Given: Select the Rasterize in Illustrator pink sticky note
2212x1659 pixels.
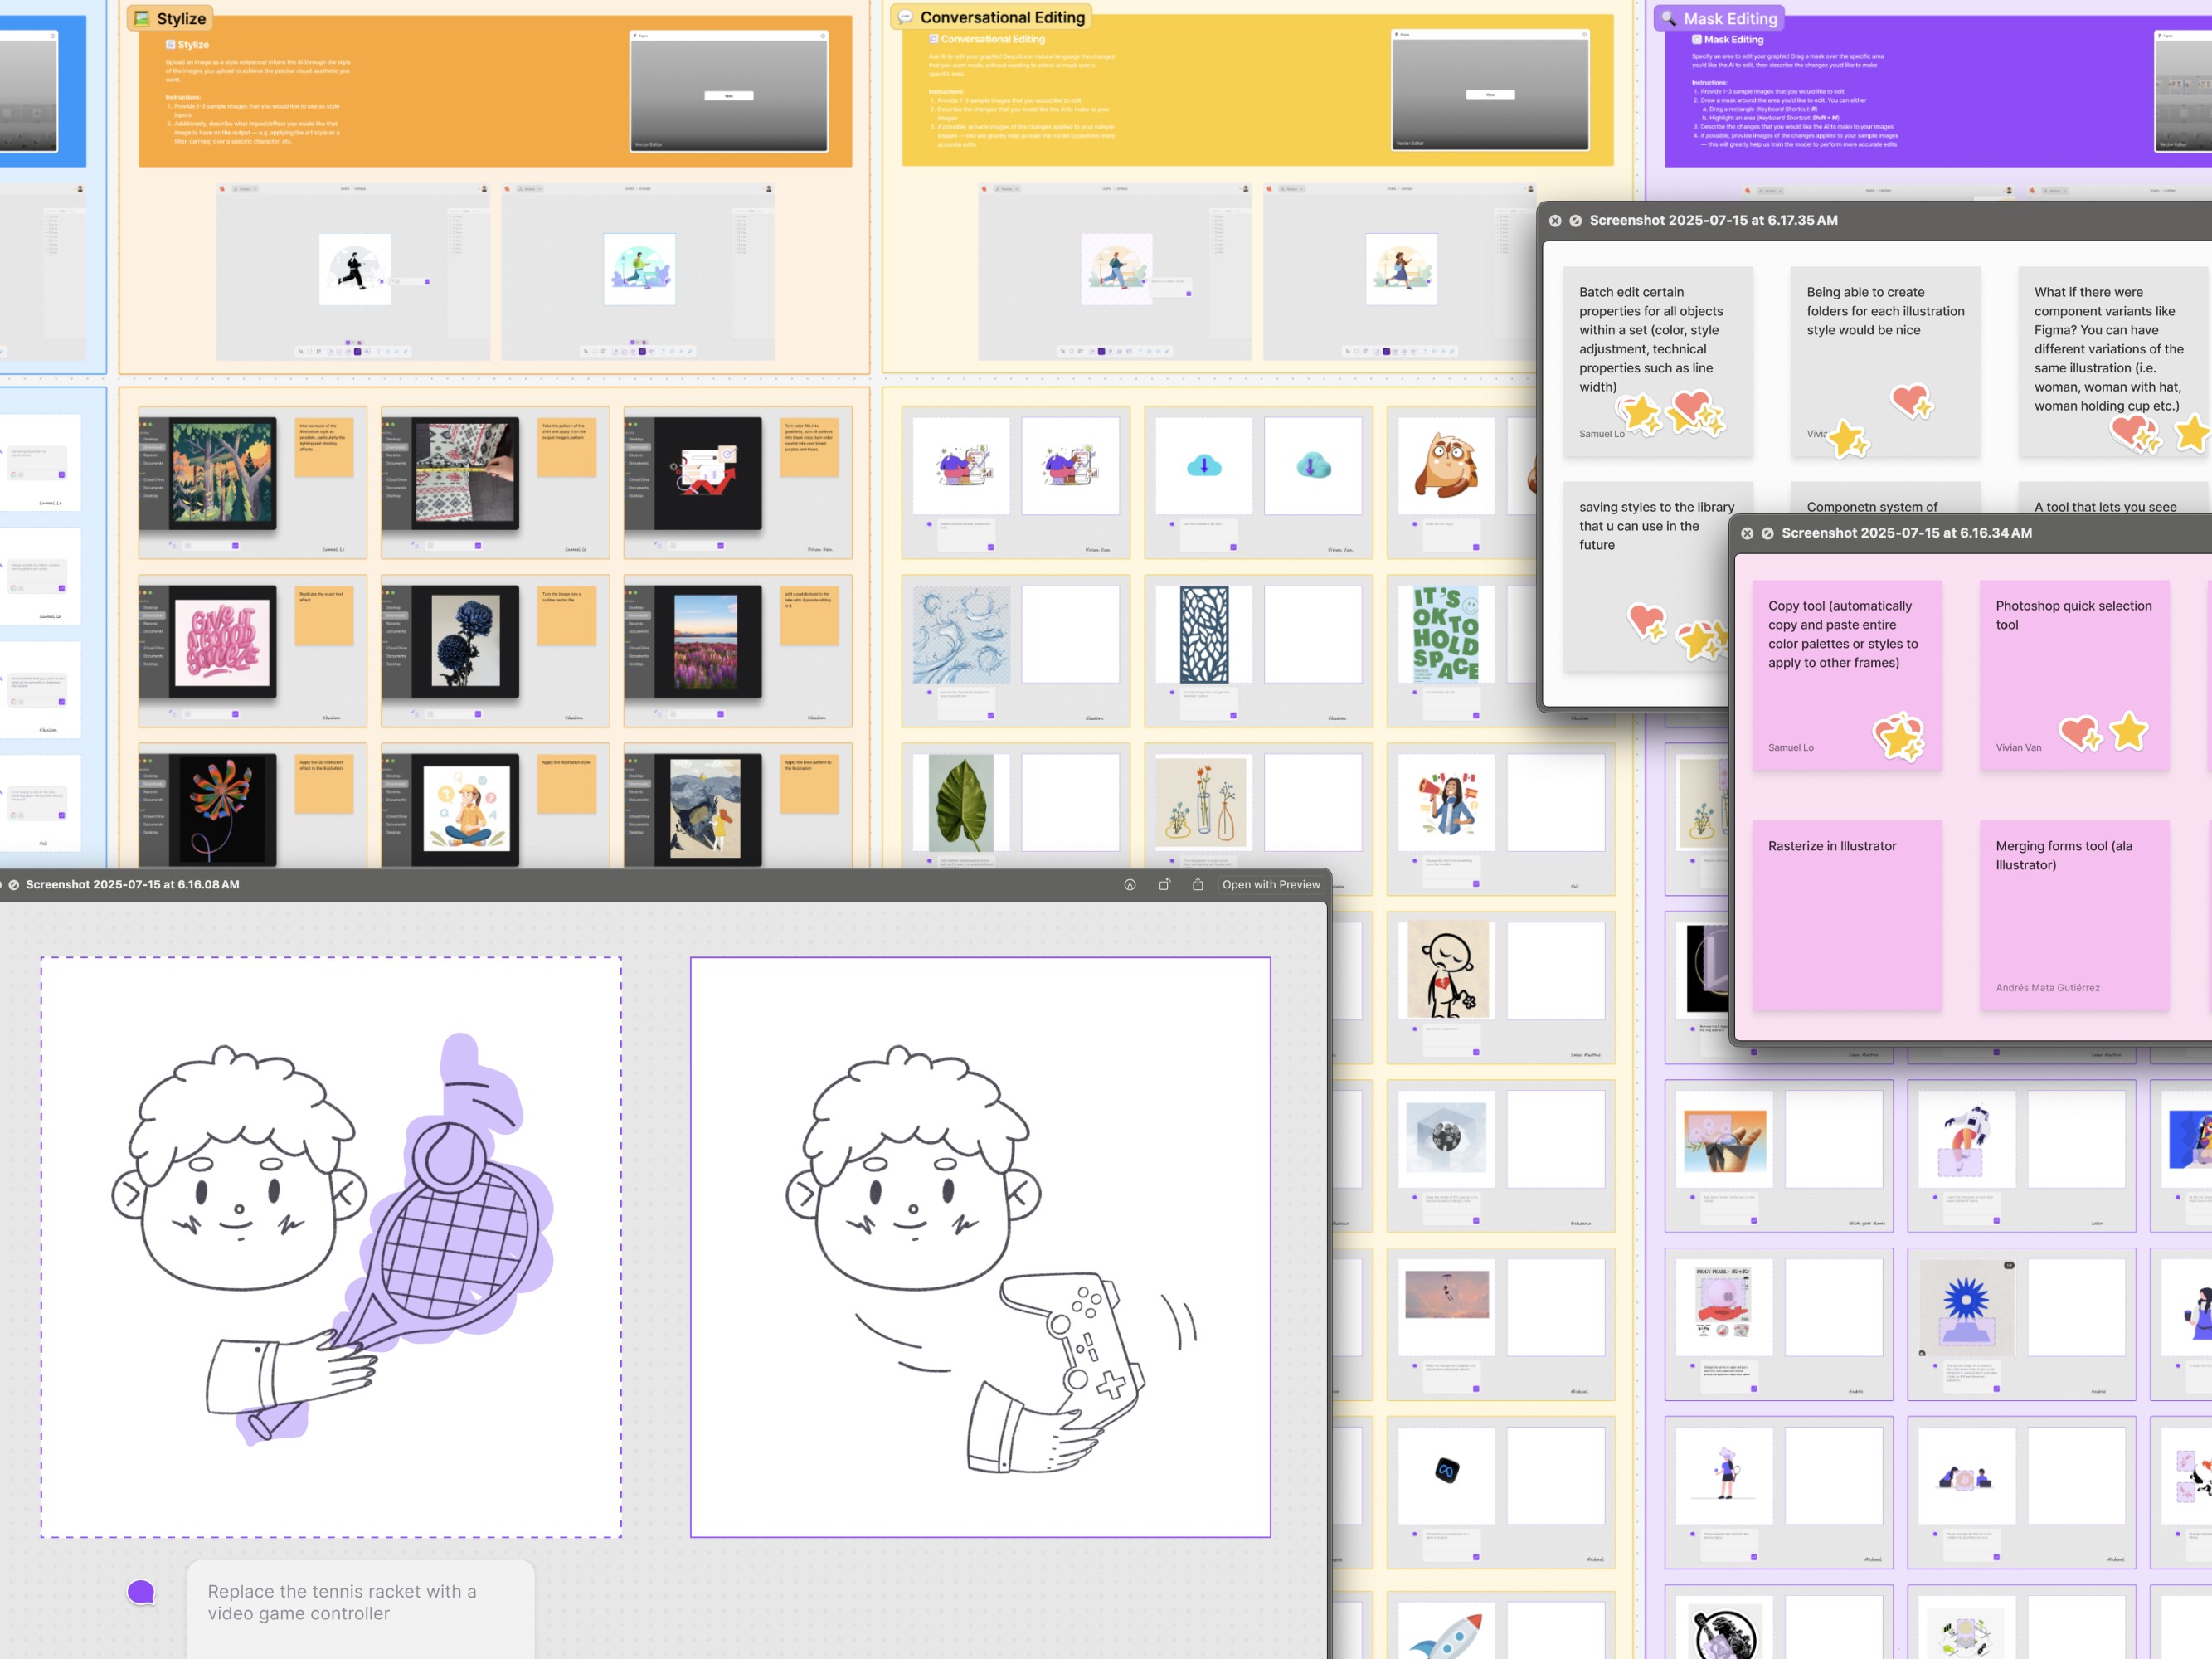Looking at the screenshot, I should click(x=1846, y=914).
